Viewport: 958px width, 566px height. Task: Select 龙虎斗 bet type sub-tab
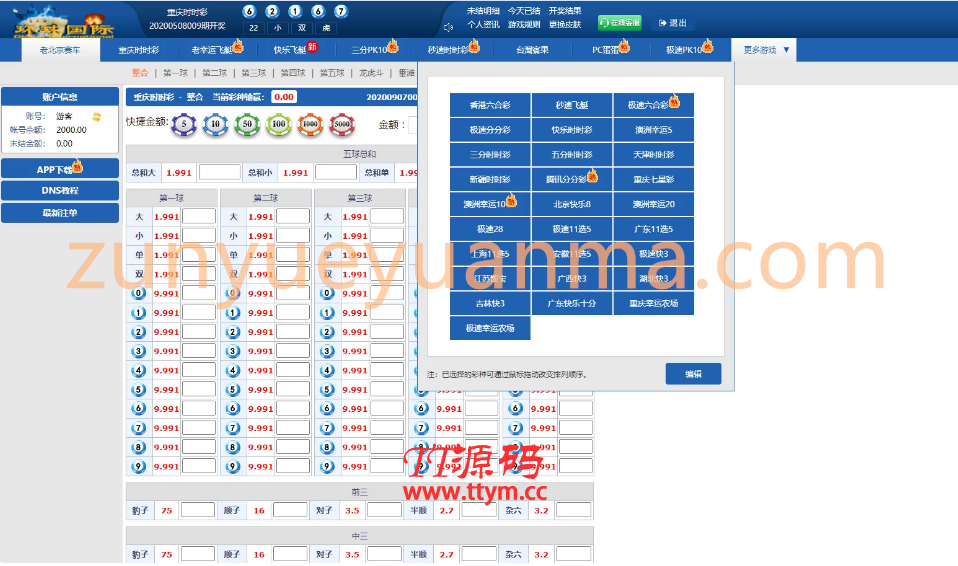click(371, 73)
